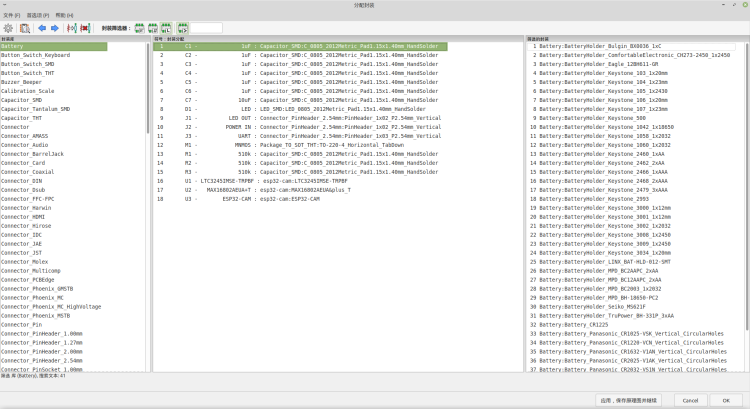750x409 pixels.
Task: Select the Capacitor_SMD library
Action: [x=21, y=100]
